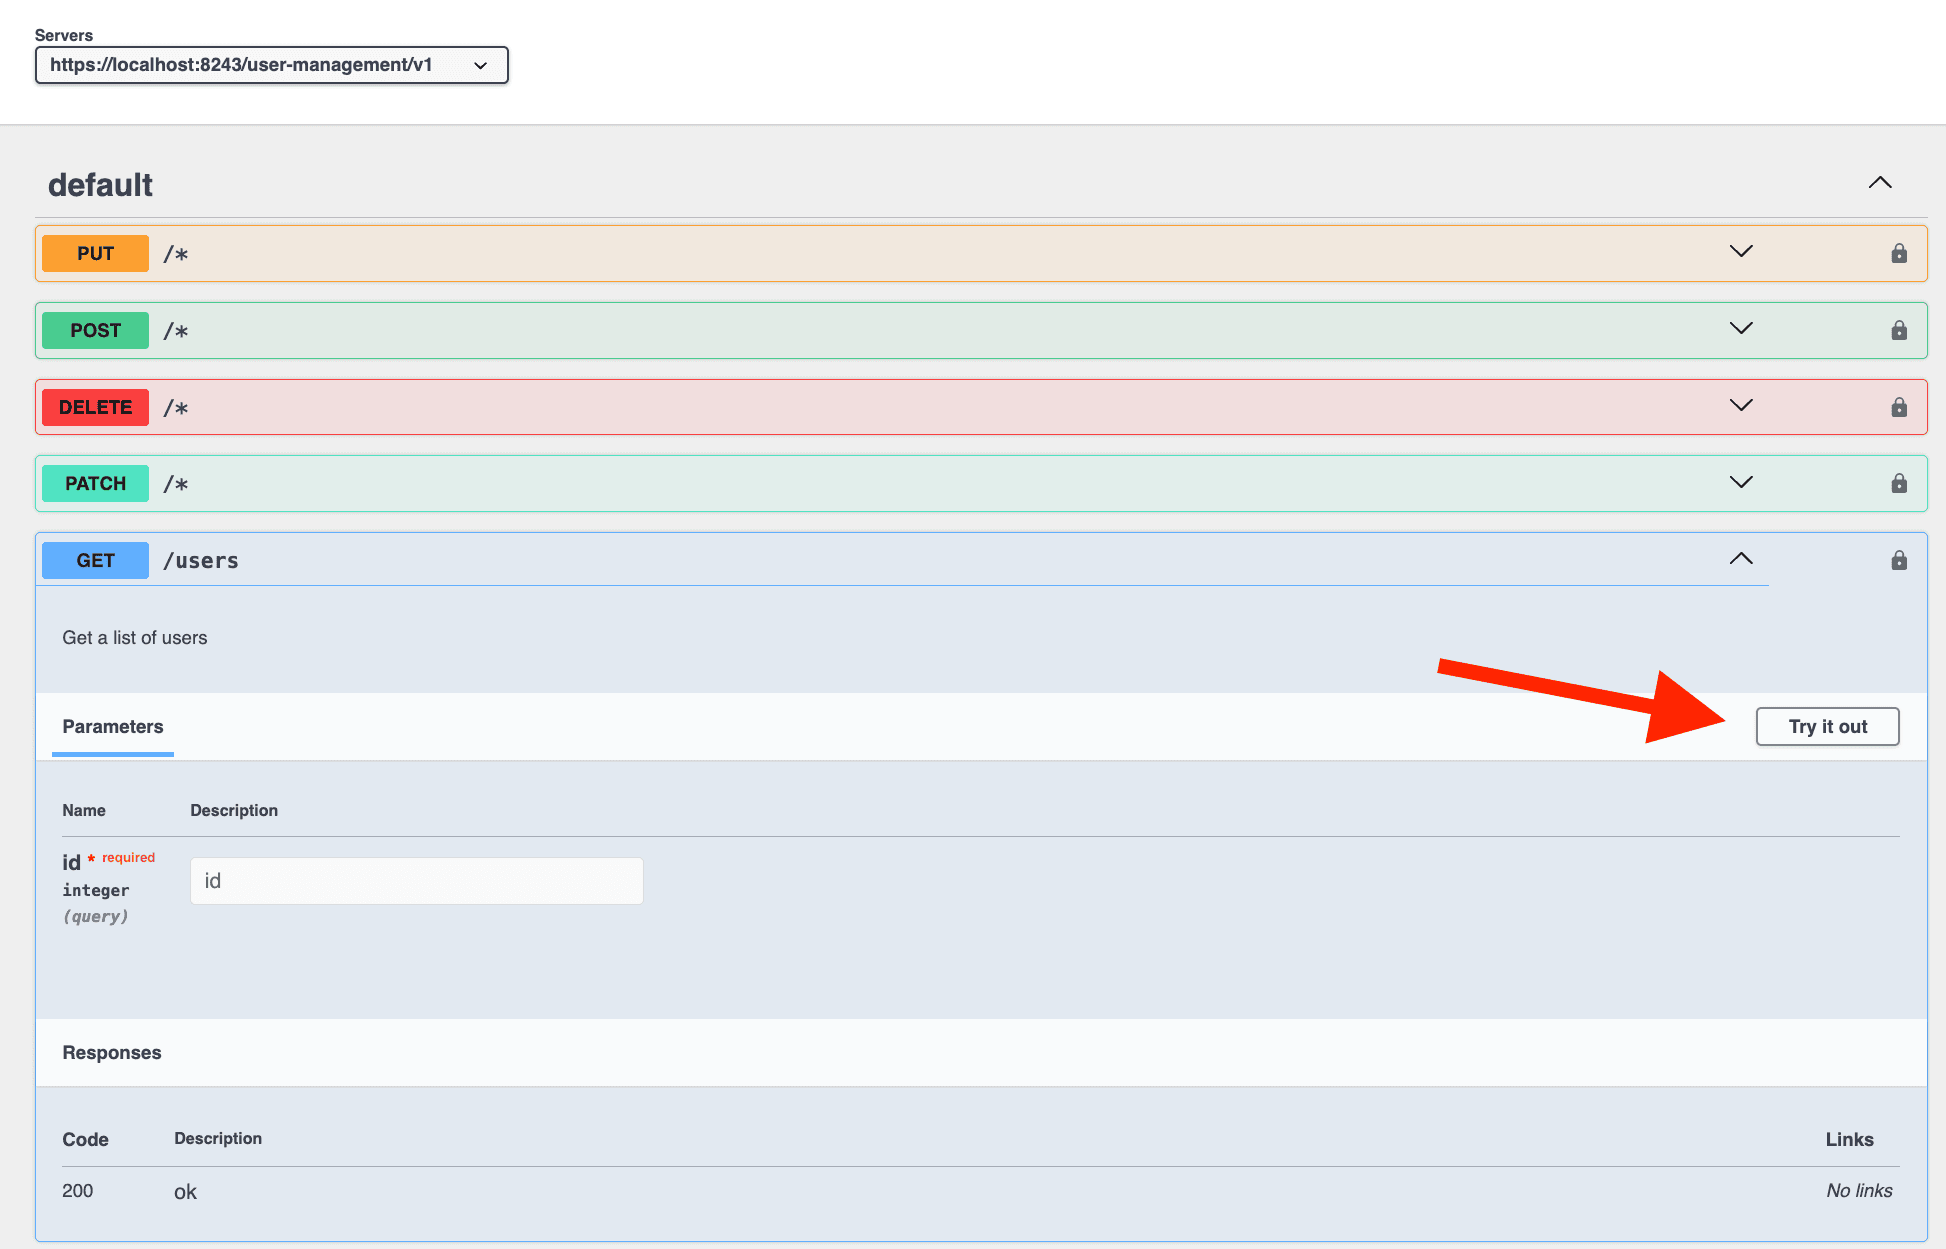Open authorization lock for the POST endpoint
The height and width of the screenshot is (1249, 1946).
[1898, 330]
